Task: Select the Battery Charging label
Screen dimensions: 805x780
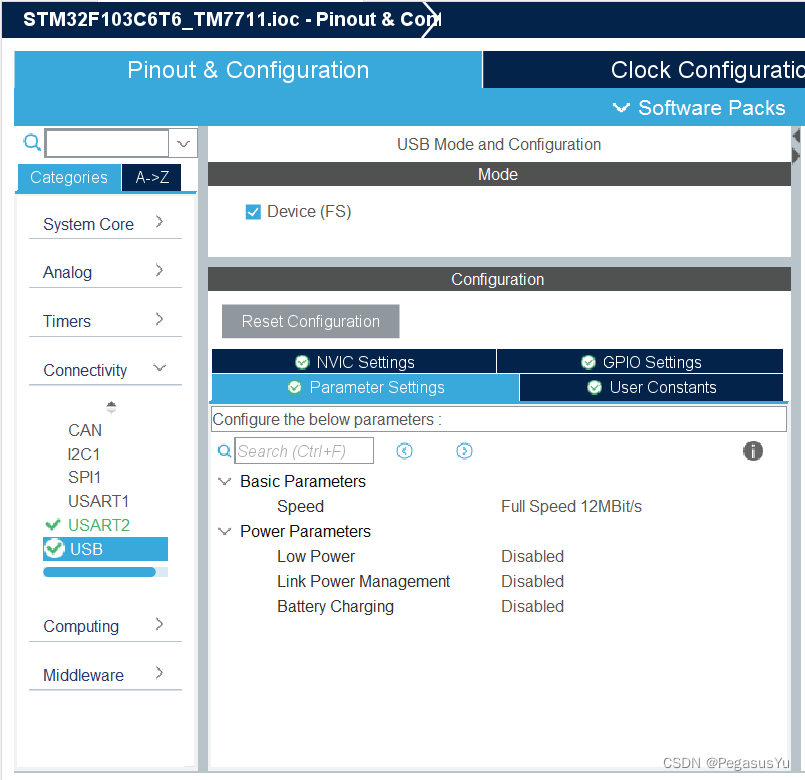Action: (x=335, y=606)
